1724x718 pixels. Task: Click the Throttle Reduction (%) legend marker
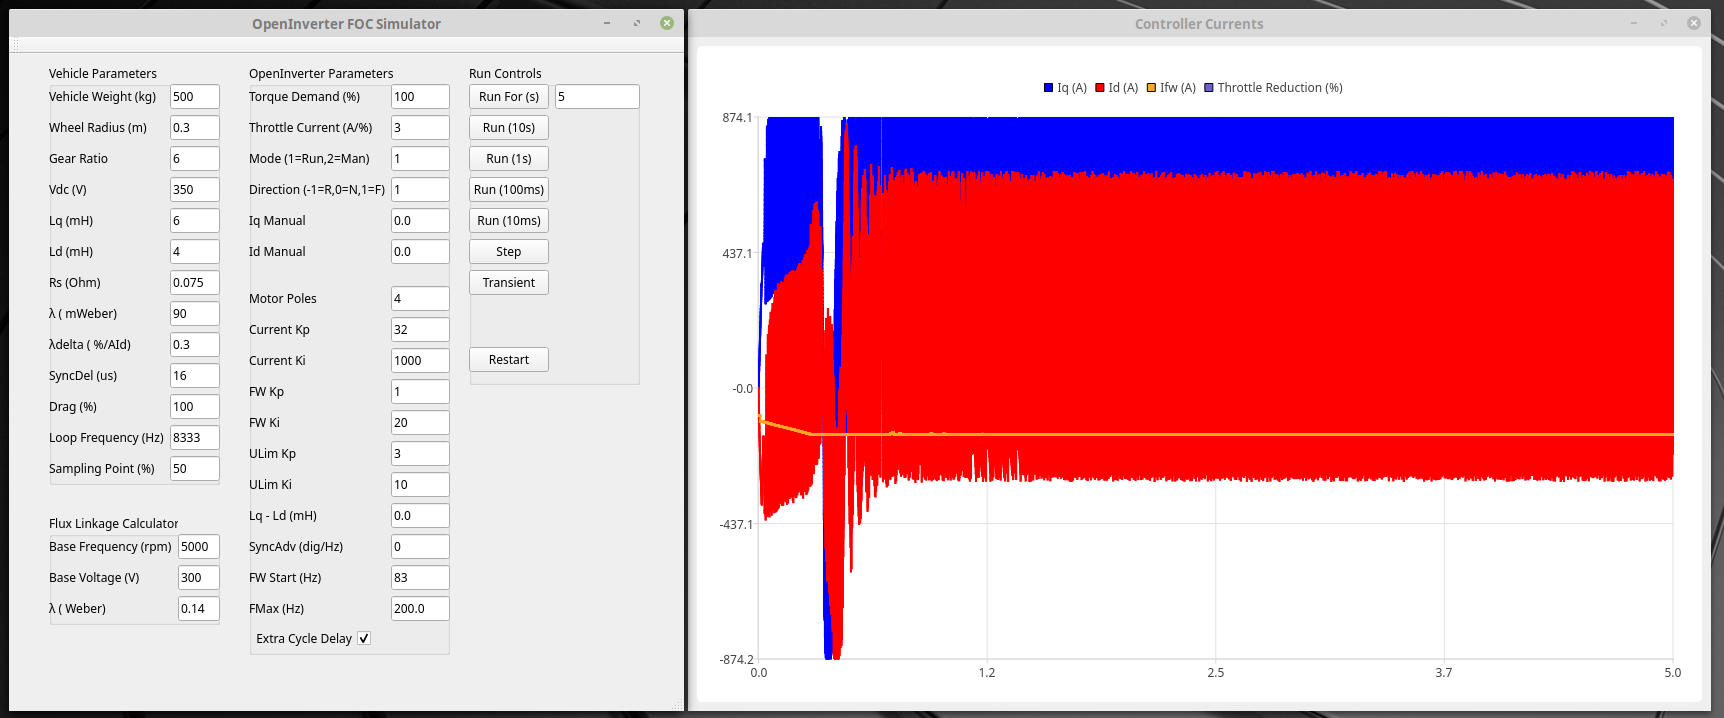[x=1209, y=88]
